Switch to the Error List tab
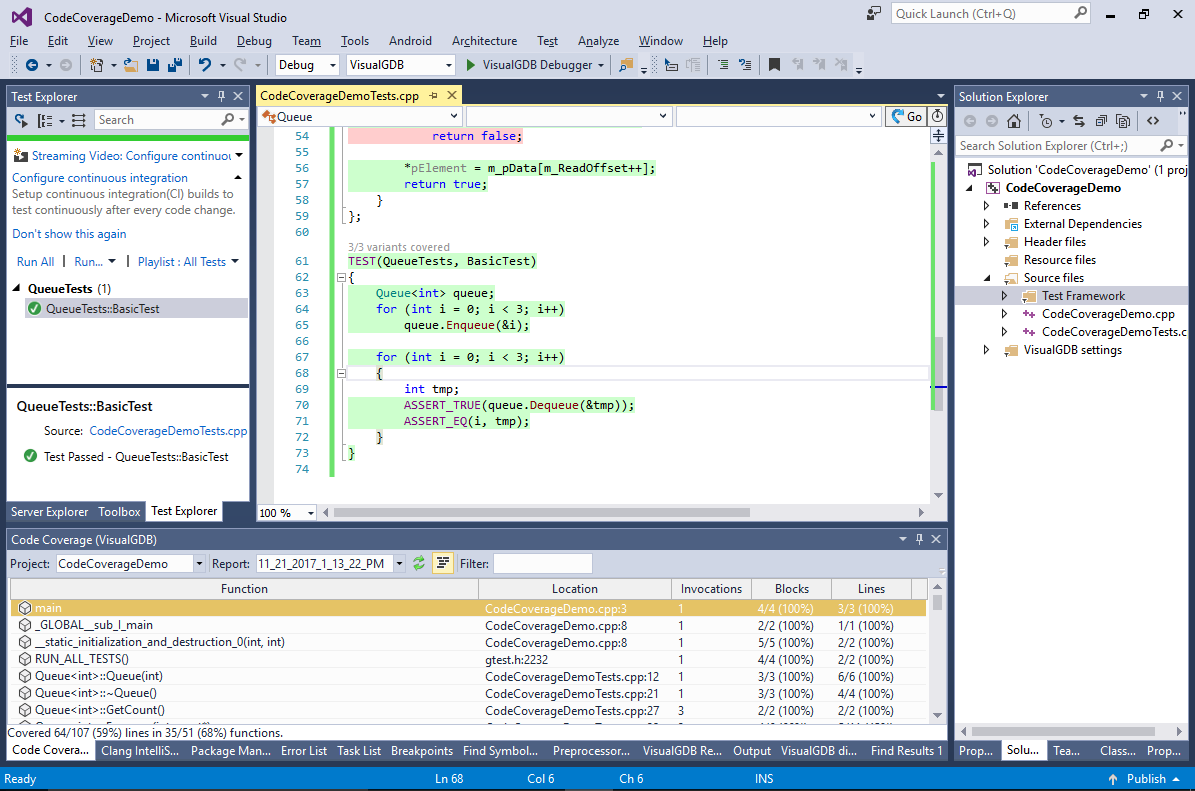1195x791 pixels. 303,751
